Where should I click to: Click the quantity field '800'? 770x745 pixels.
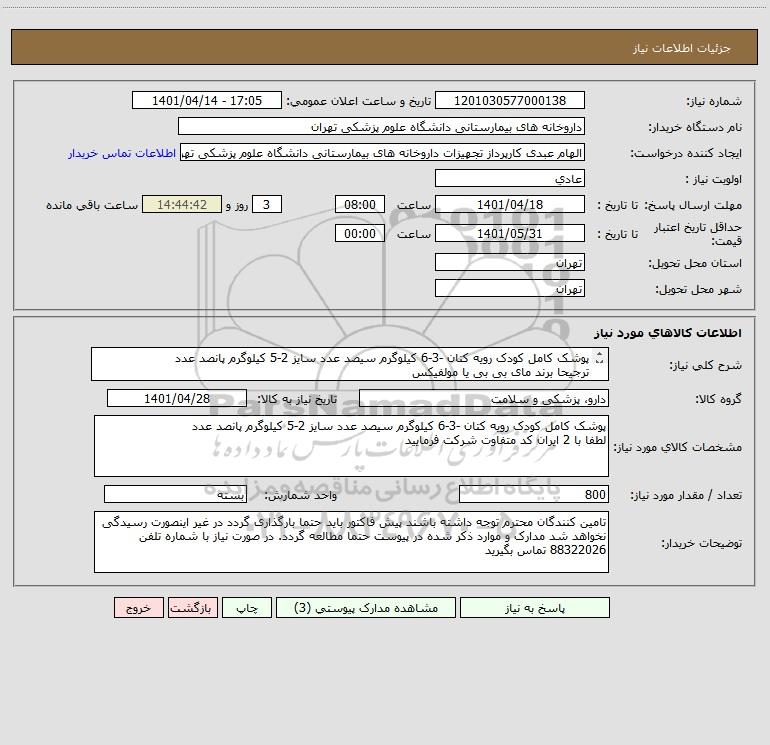(x=534, y=494)
